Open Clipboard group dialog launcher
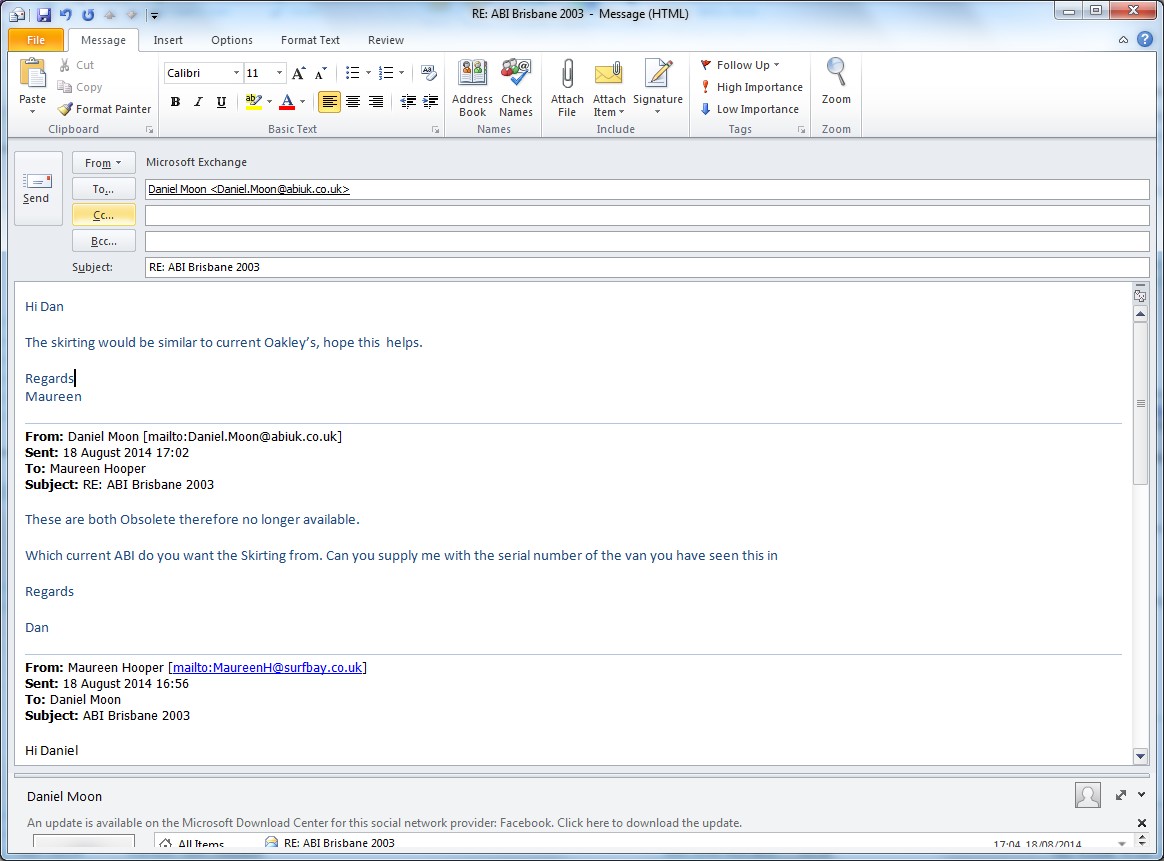Image resolution: width=1164 pixels, height=861 pixels. pyautogui.click(x=149, y=130)
